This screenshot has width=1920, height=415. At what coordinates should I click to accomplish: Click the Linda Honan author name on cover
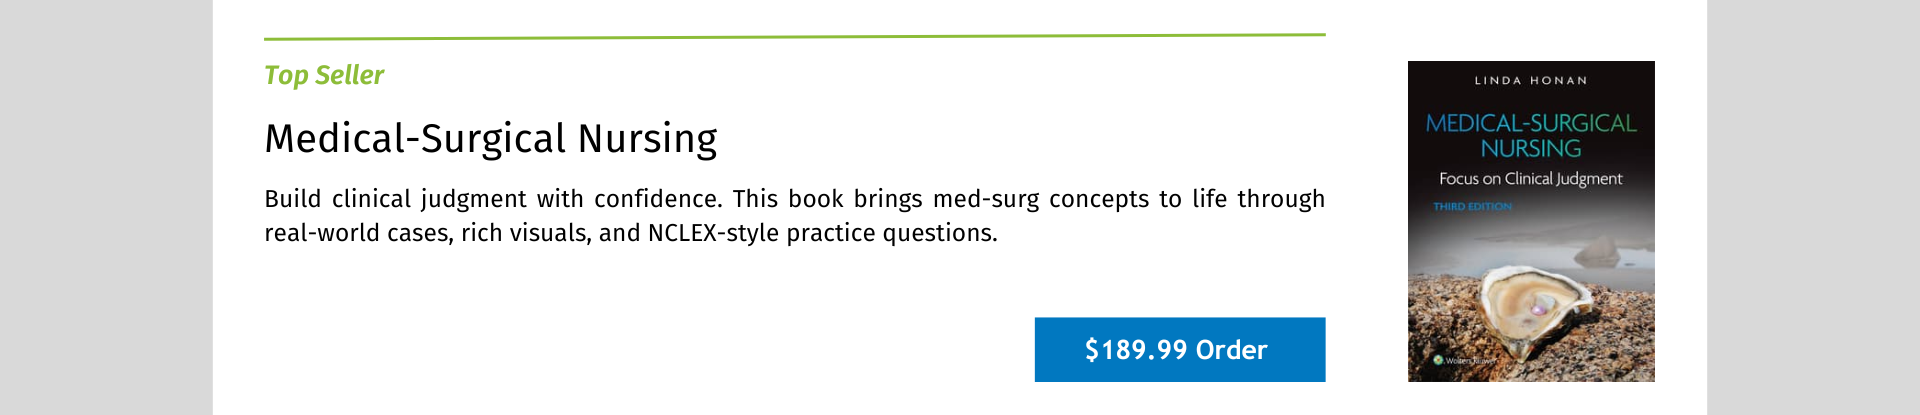1531,81
